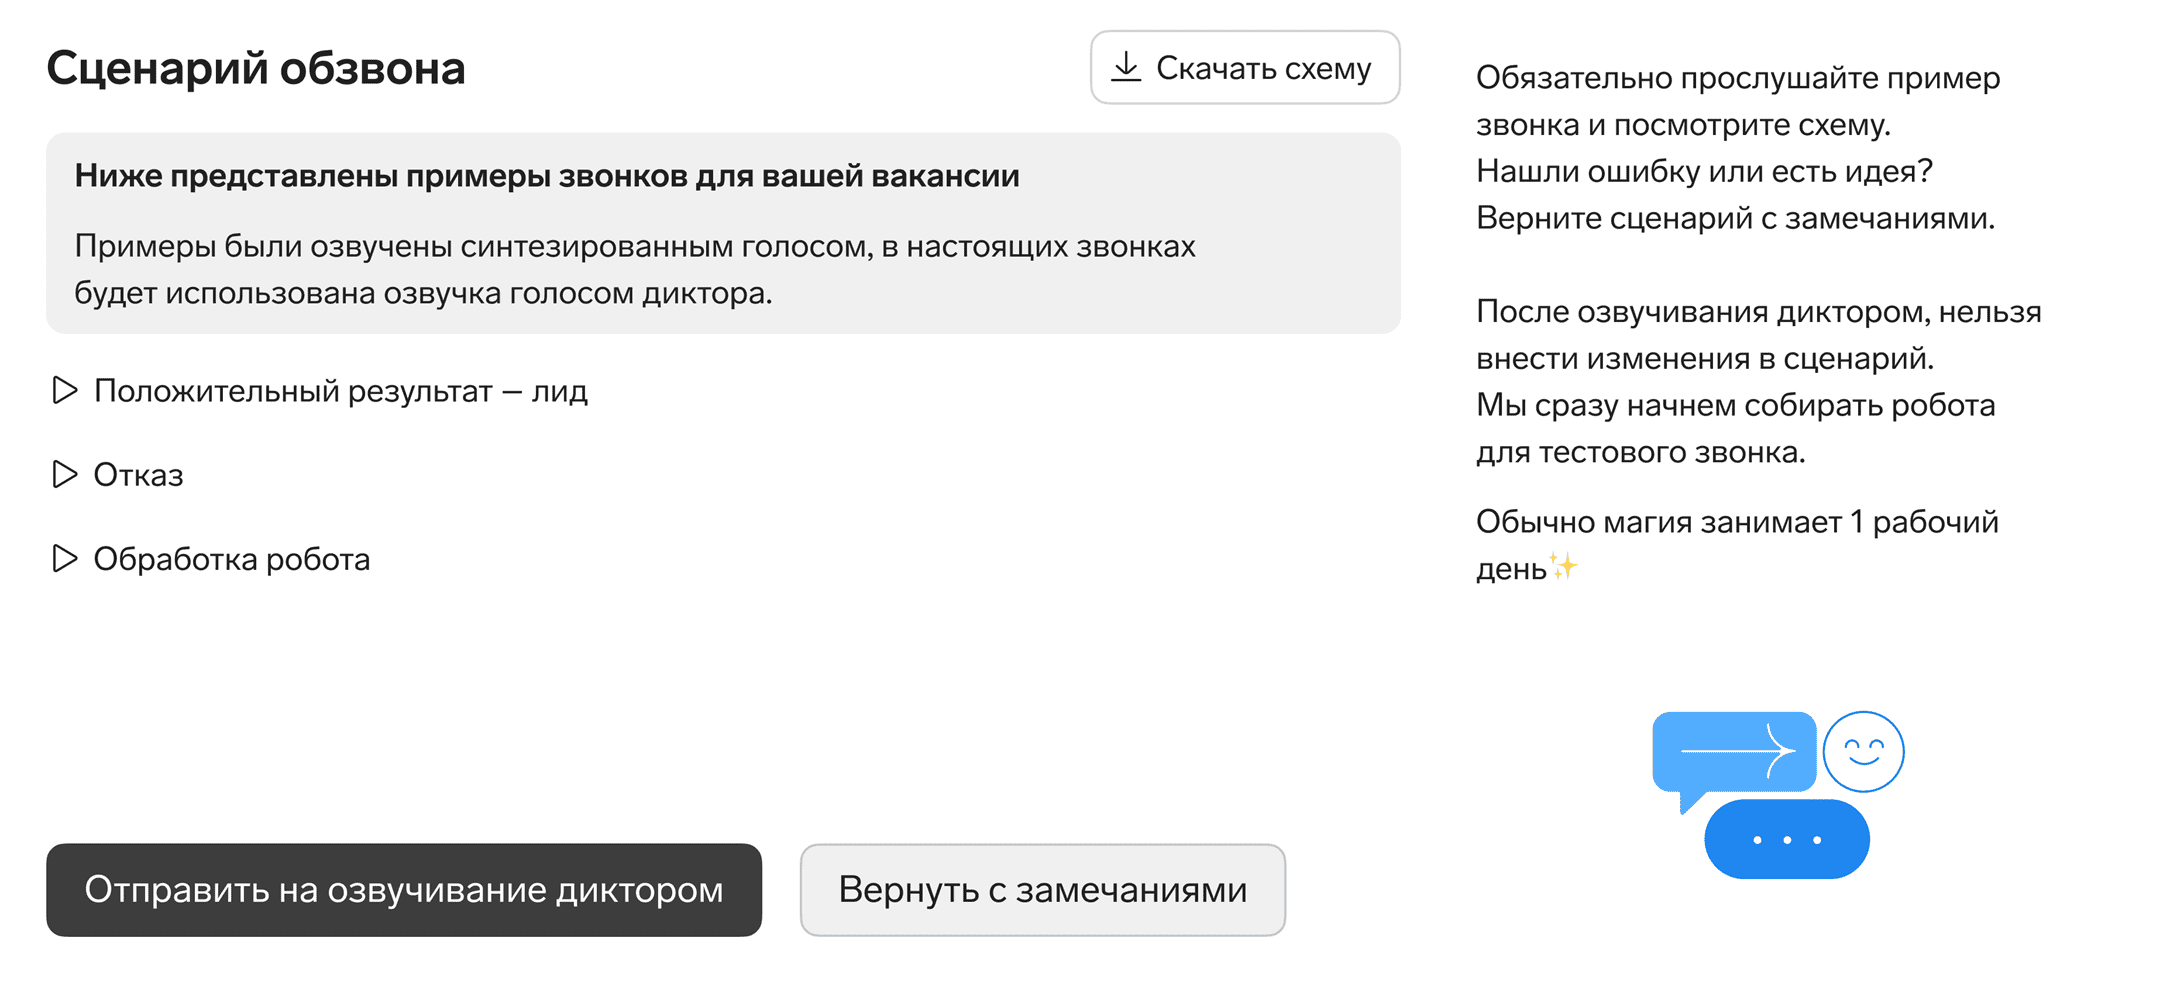
Task: Select the "Обработка робота" label text
Action: 231,559
